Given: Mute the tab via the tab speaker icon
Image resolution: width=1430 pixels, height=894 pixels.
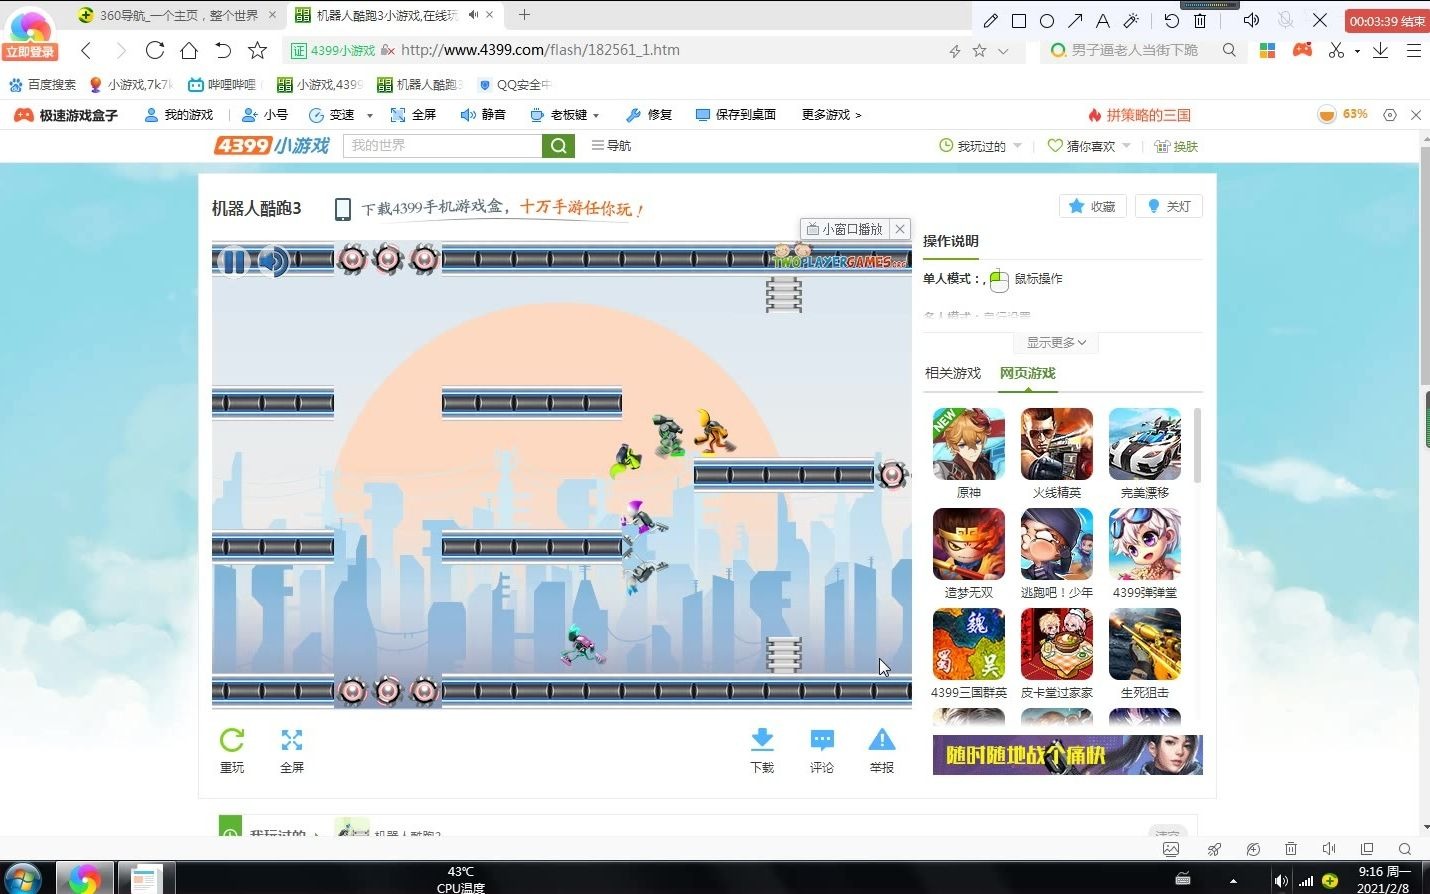Looking at the screenshot, I should [473, 15].
